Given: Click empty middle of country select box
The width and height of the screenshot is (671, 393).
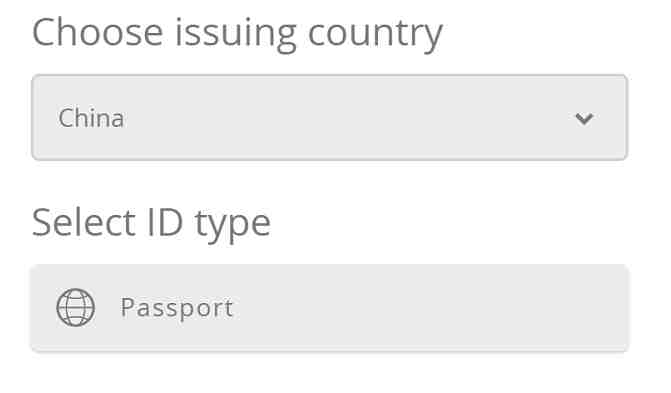Looking at the screenshot, I should [x=342, y=118].
